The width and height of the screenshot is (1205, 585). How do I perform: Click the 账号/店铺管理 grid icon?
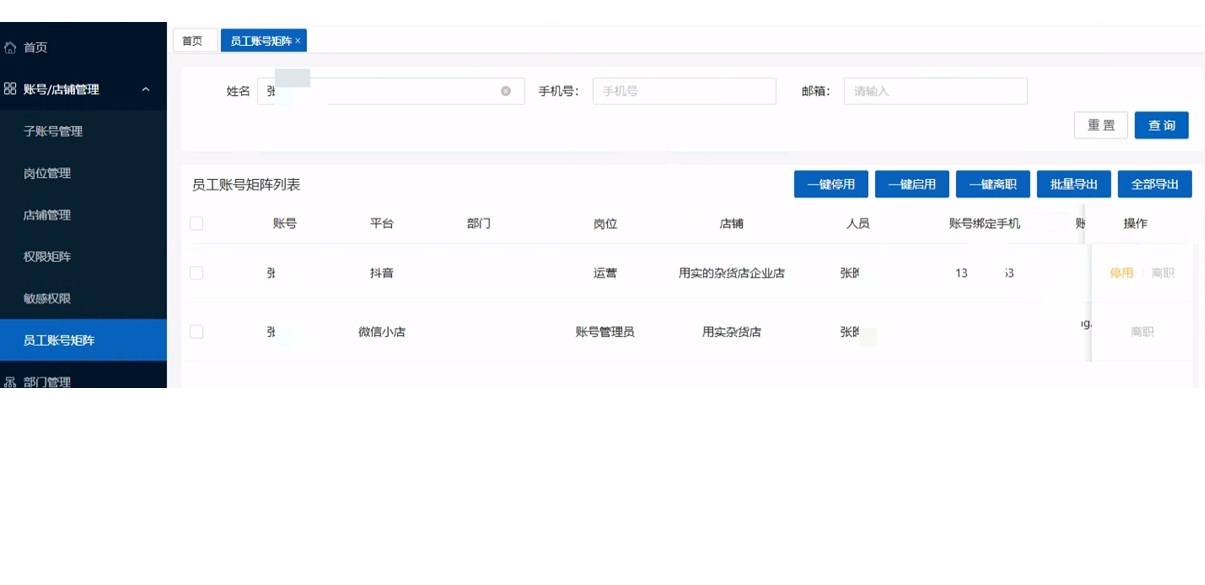tap(11, 89)
